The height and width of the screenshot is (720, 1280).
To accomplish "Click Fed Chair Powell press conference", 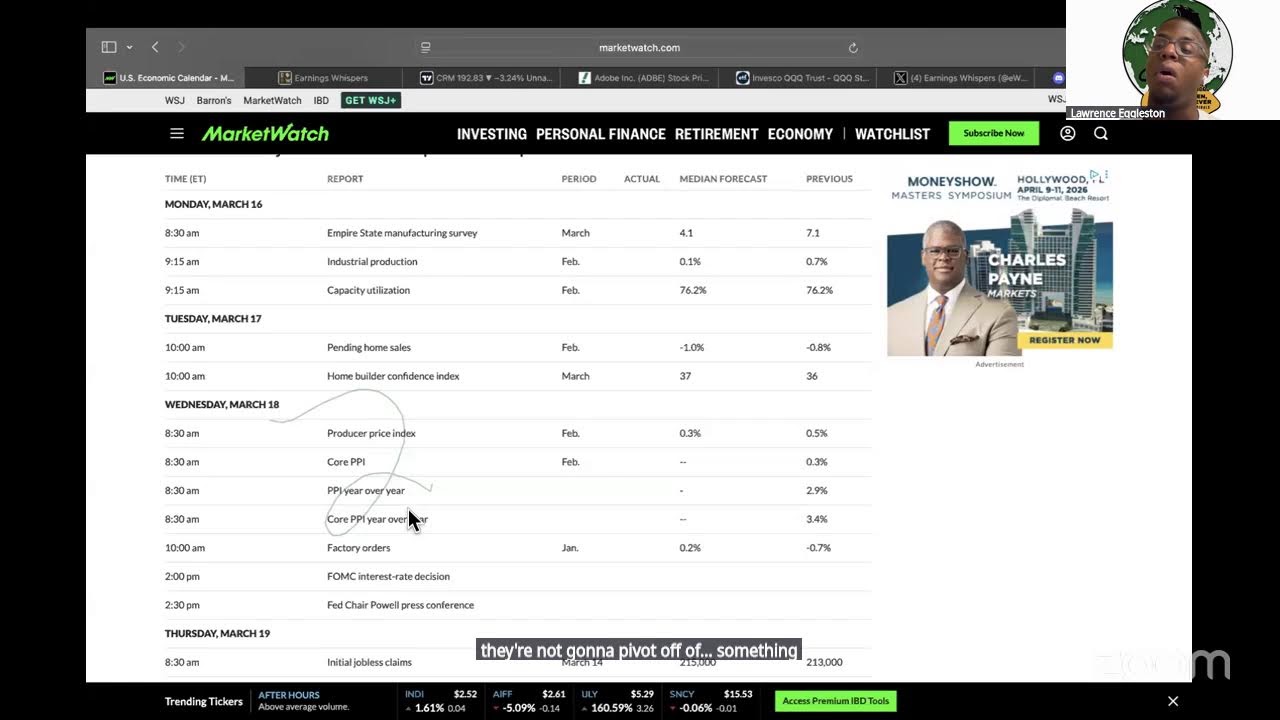I will (400, 605).
